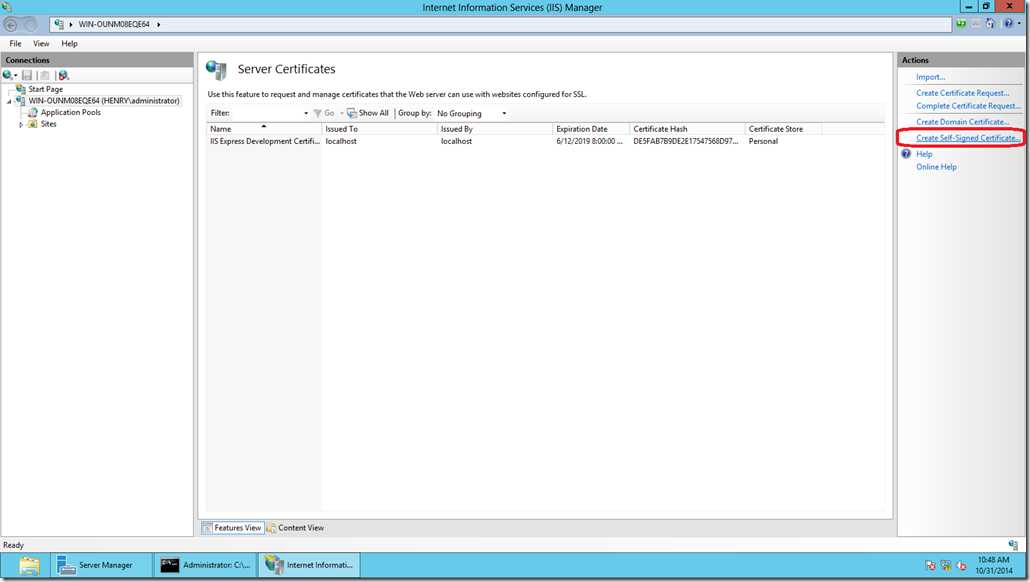Image resolution: width=1030 pixels, height=582 pixels.
Task: Click the blue Help question mark in the address toolbar
Action: point(1008,24)
